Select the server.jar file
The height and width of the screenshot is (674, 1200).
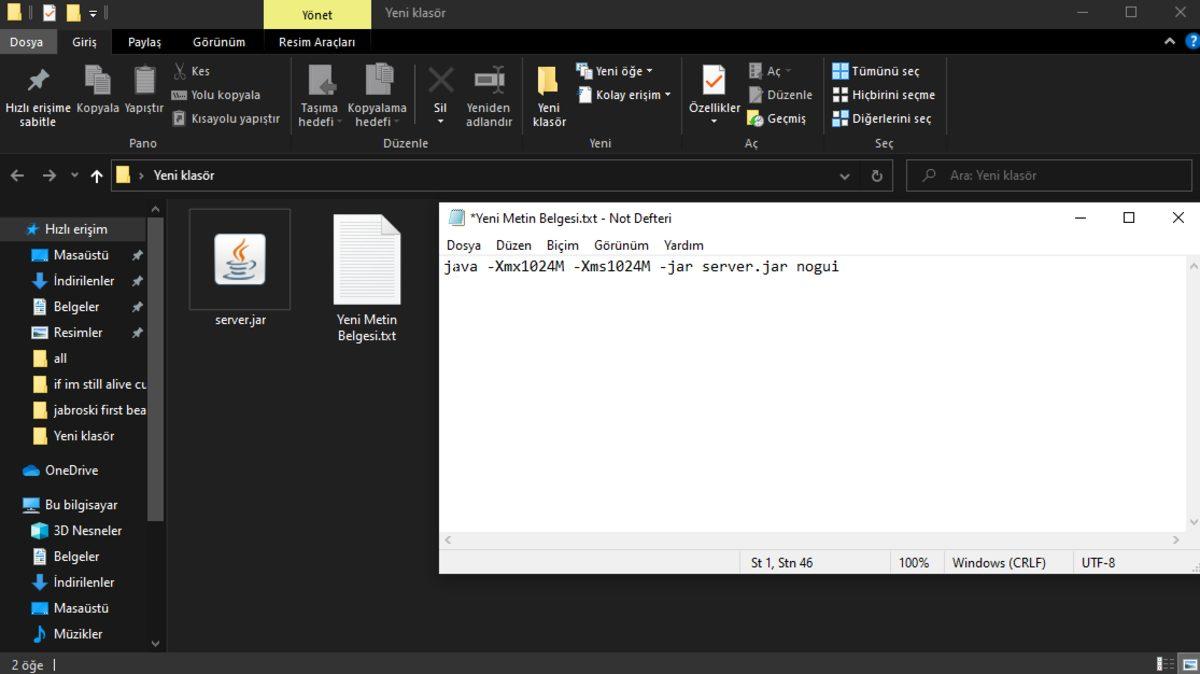(240, 262)
